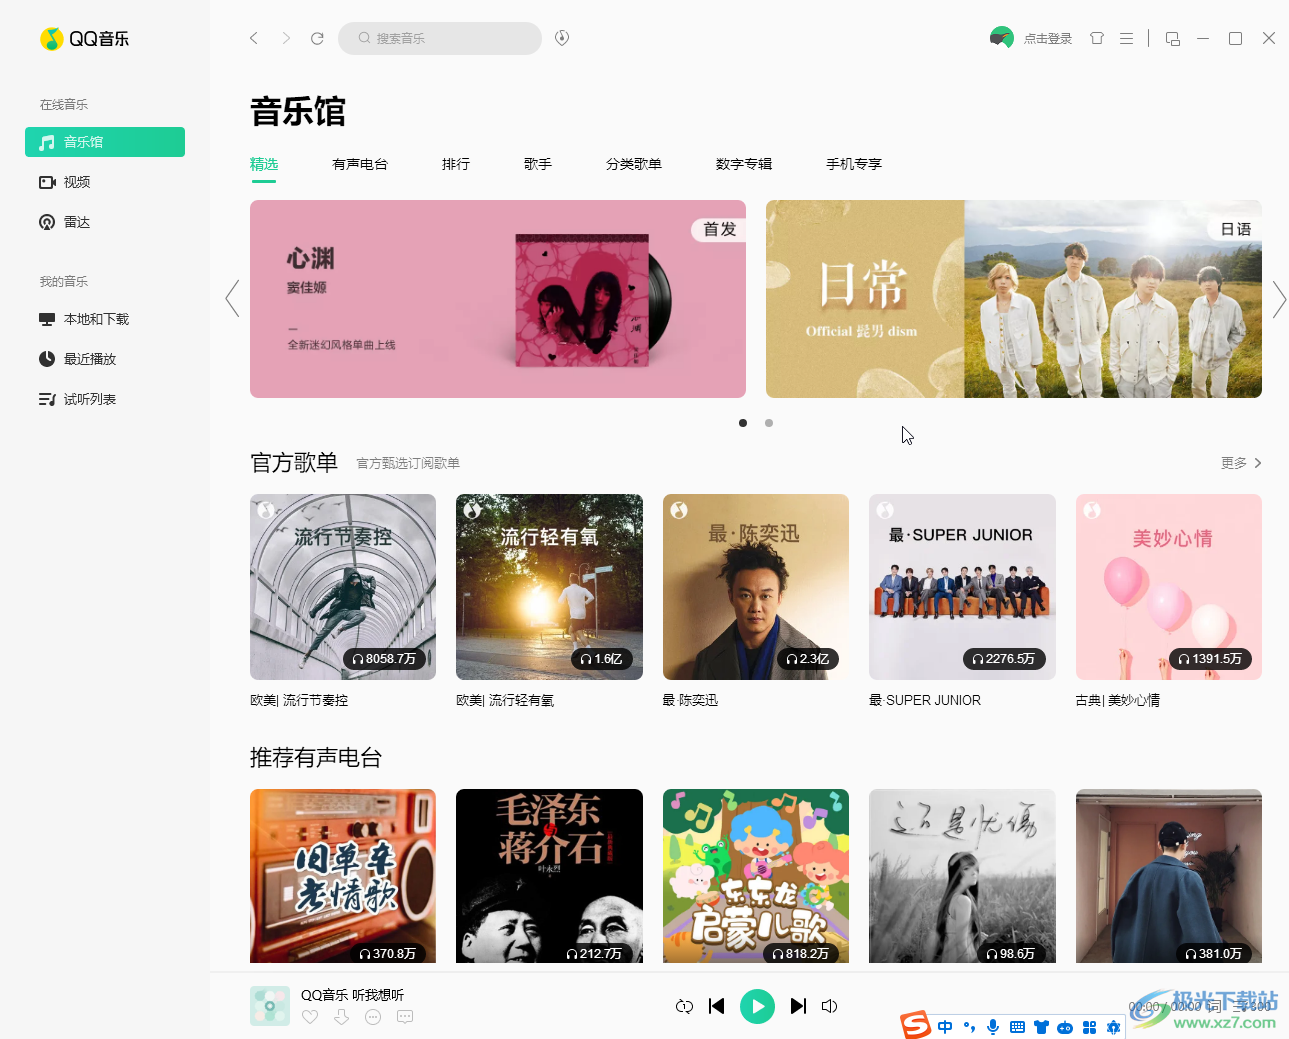
Task: Click the QQ音乐 logo
Action: tap(84, 38)
